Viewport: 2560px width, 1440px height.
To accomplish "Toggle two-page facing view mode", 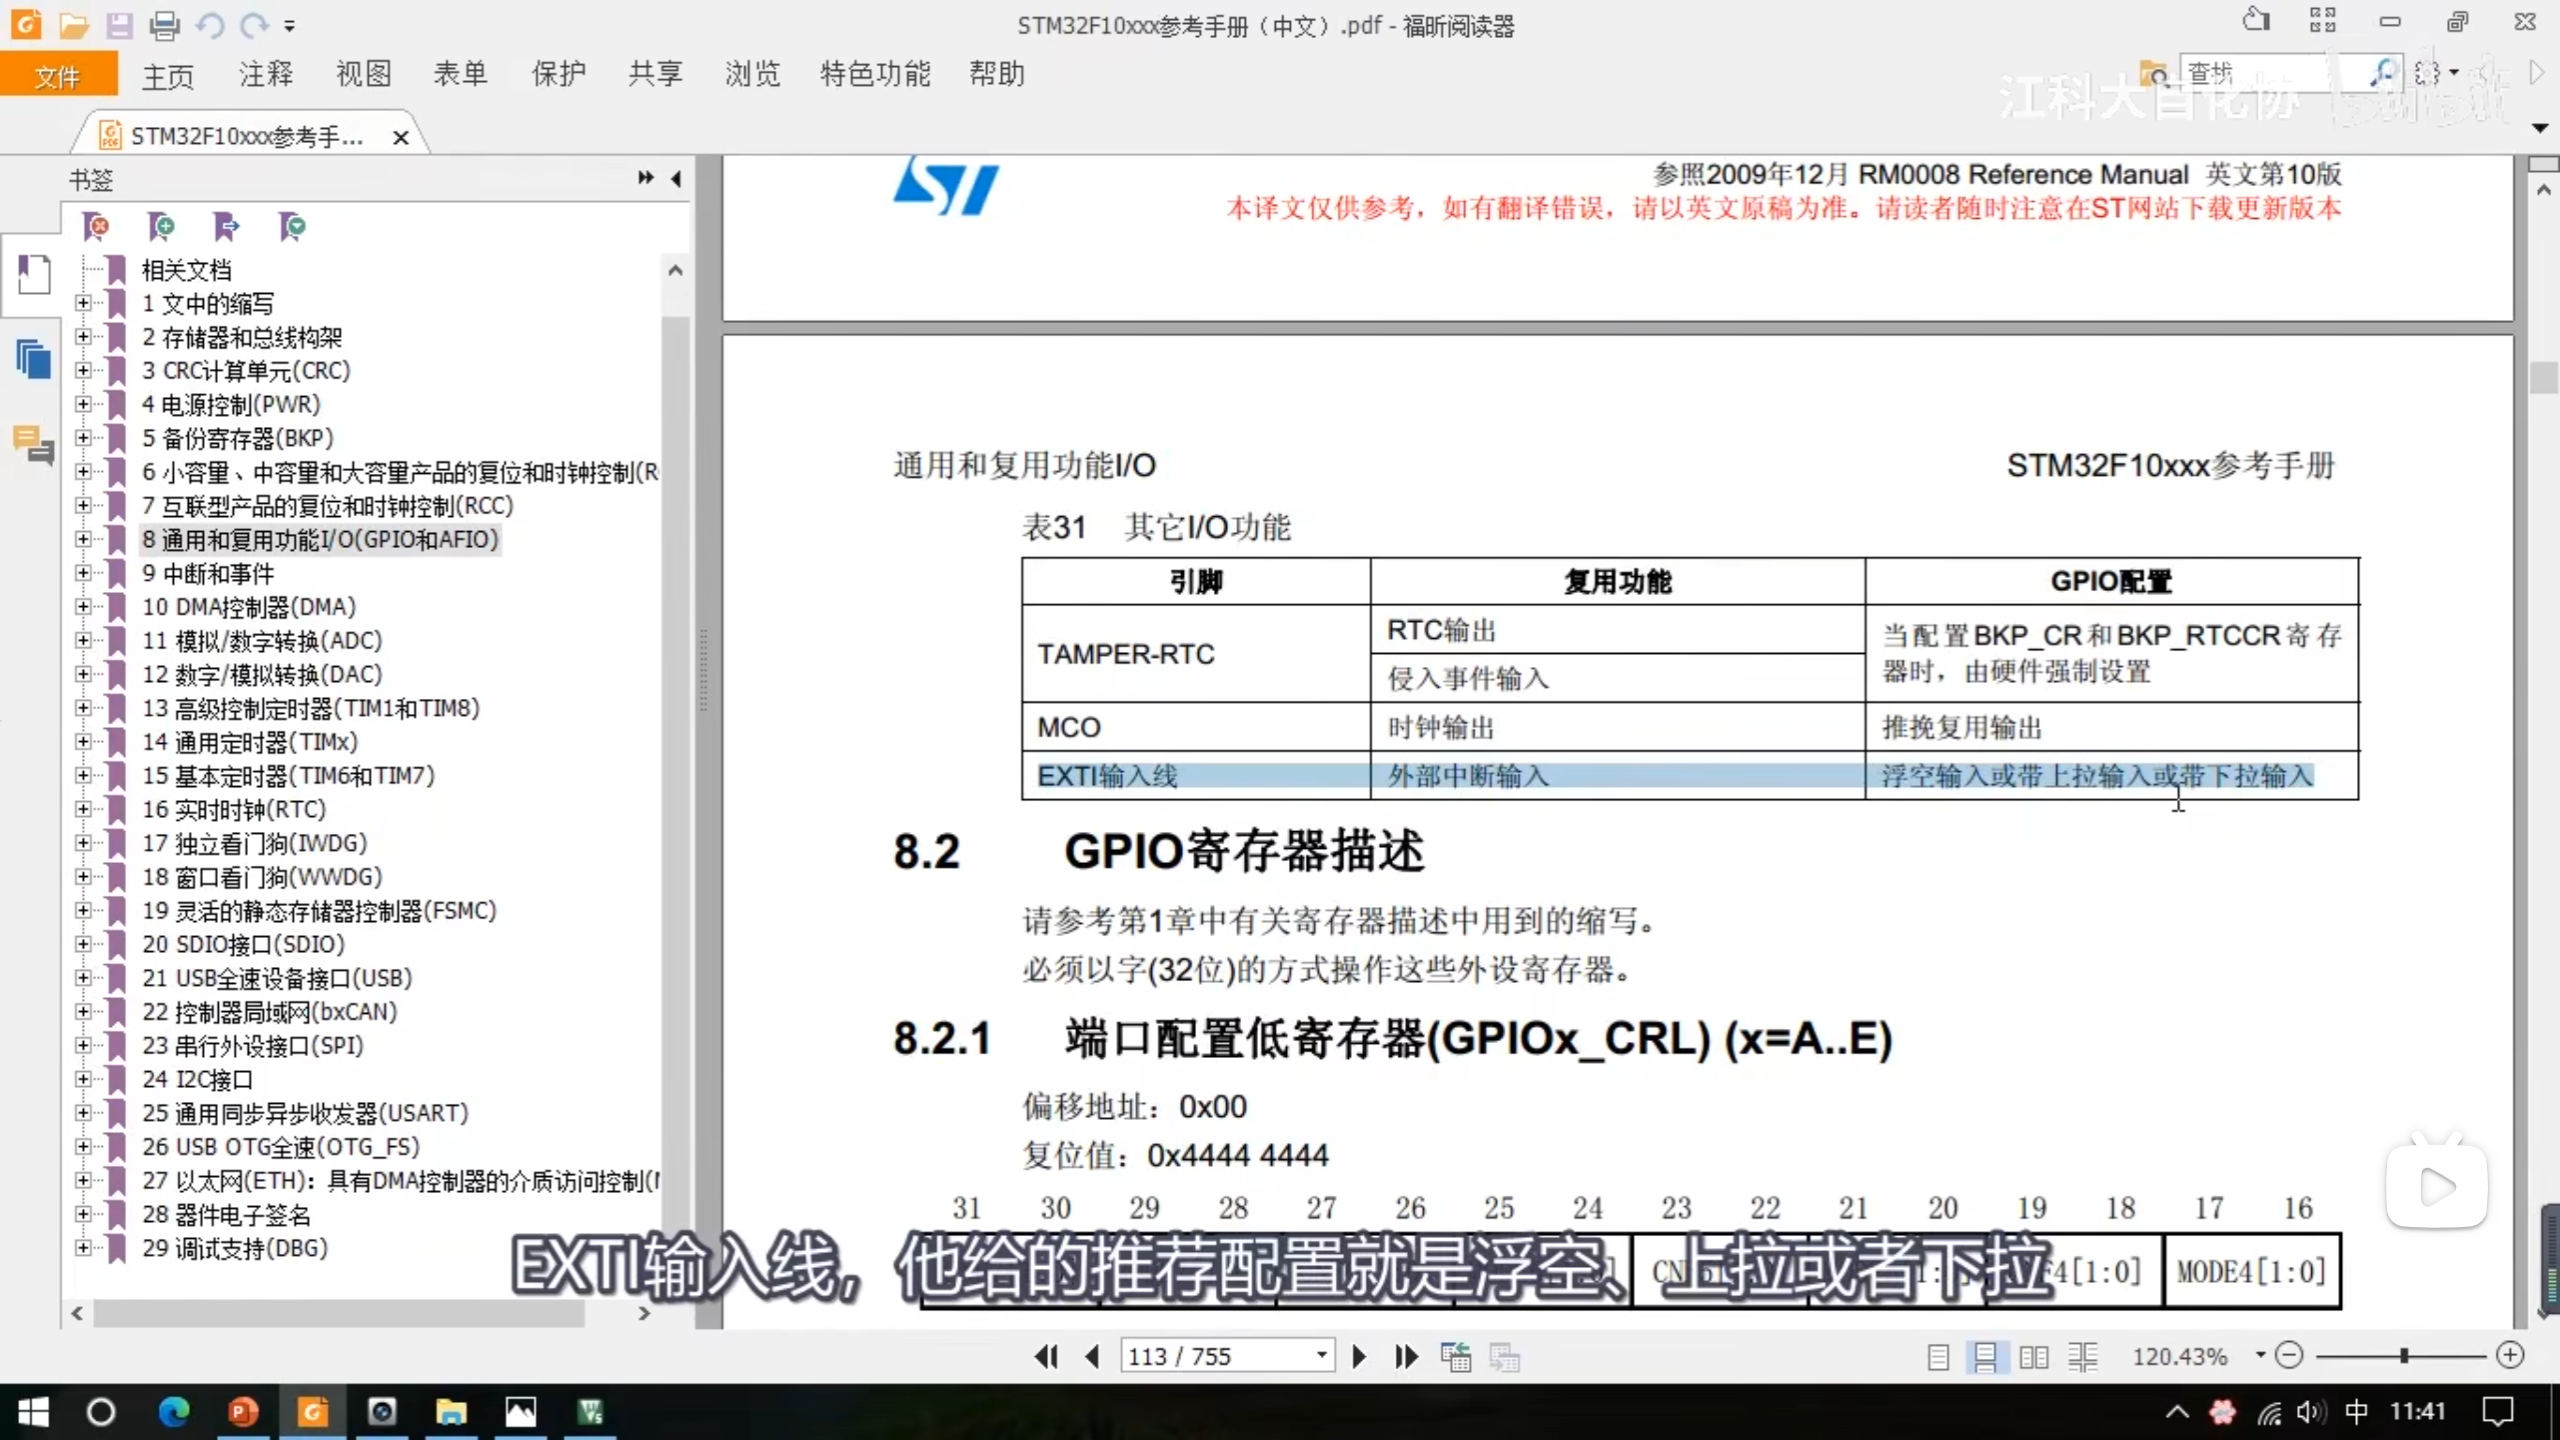I will pos(2033,1357).
